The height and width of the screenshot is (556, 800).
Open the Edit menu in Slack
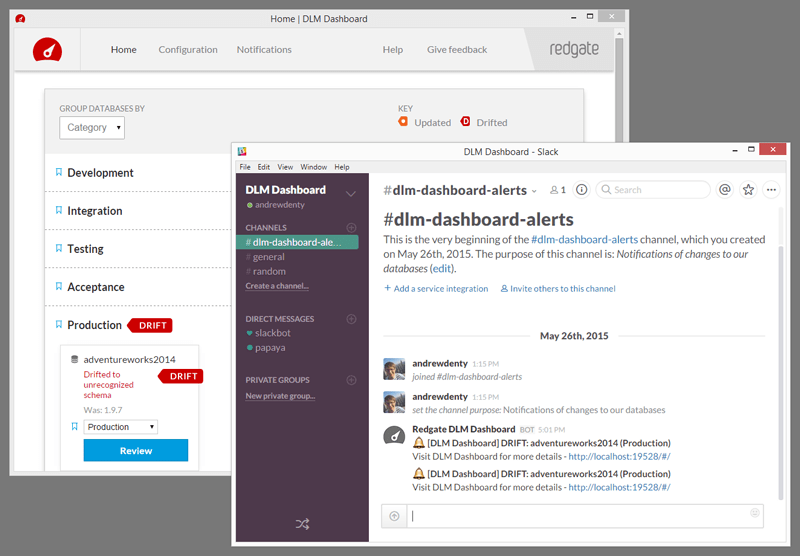click(x=264, y=167)
